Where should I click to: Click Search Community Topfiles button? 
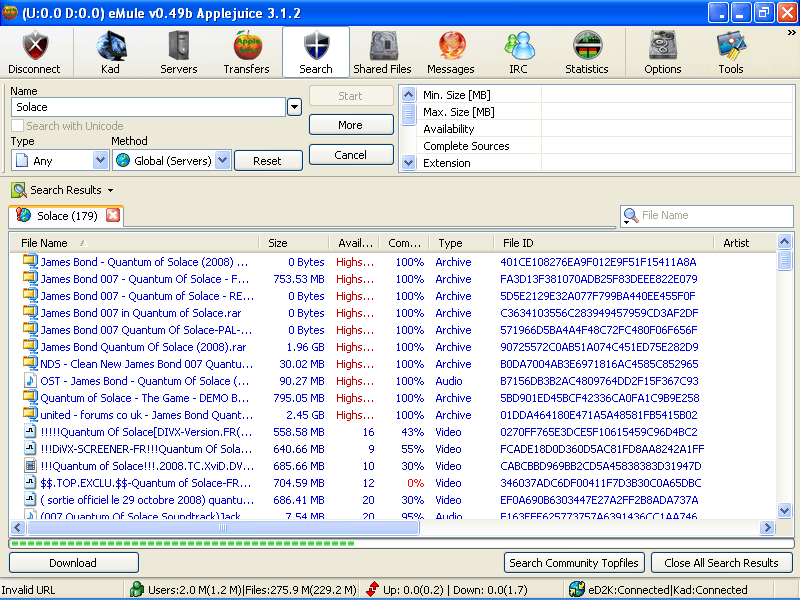[574, 562]
